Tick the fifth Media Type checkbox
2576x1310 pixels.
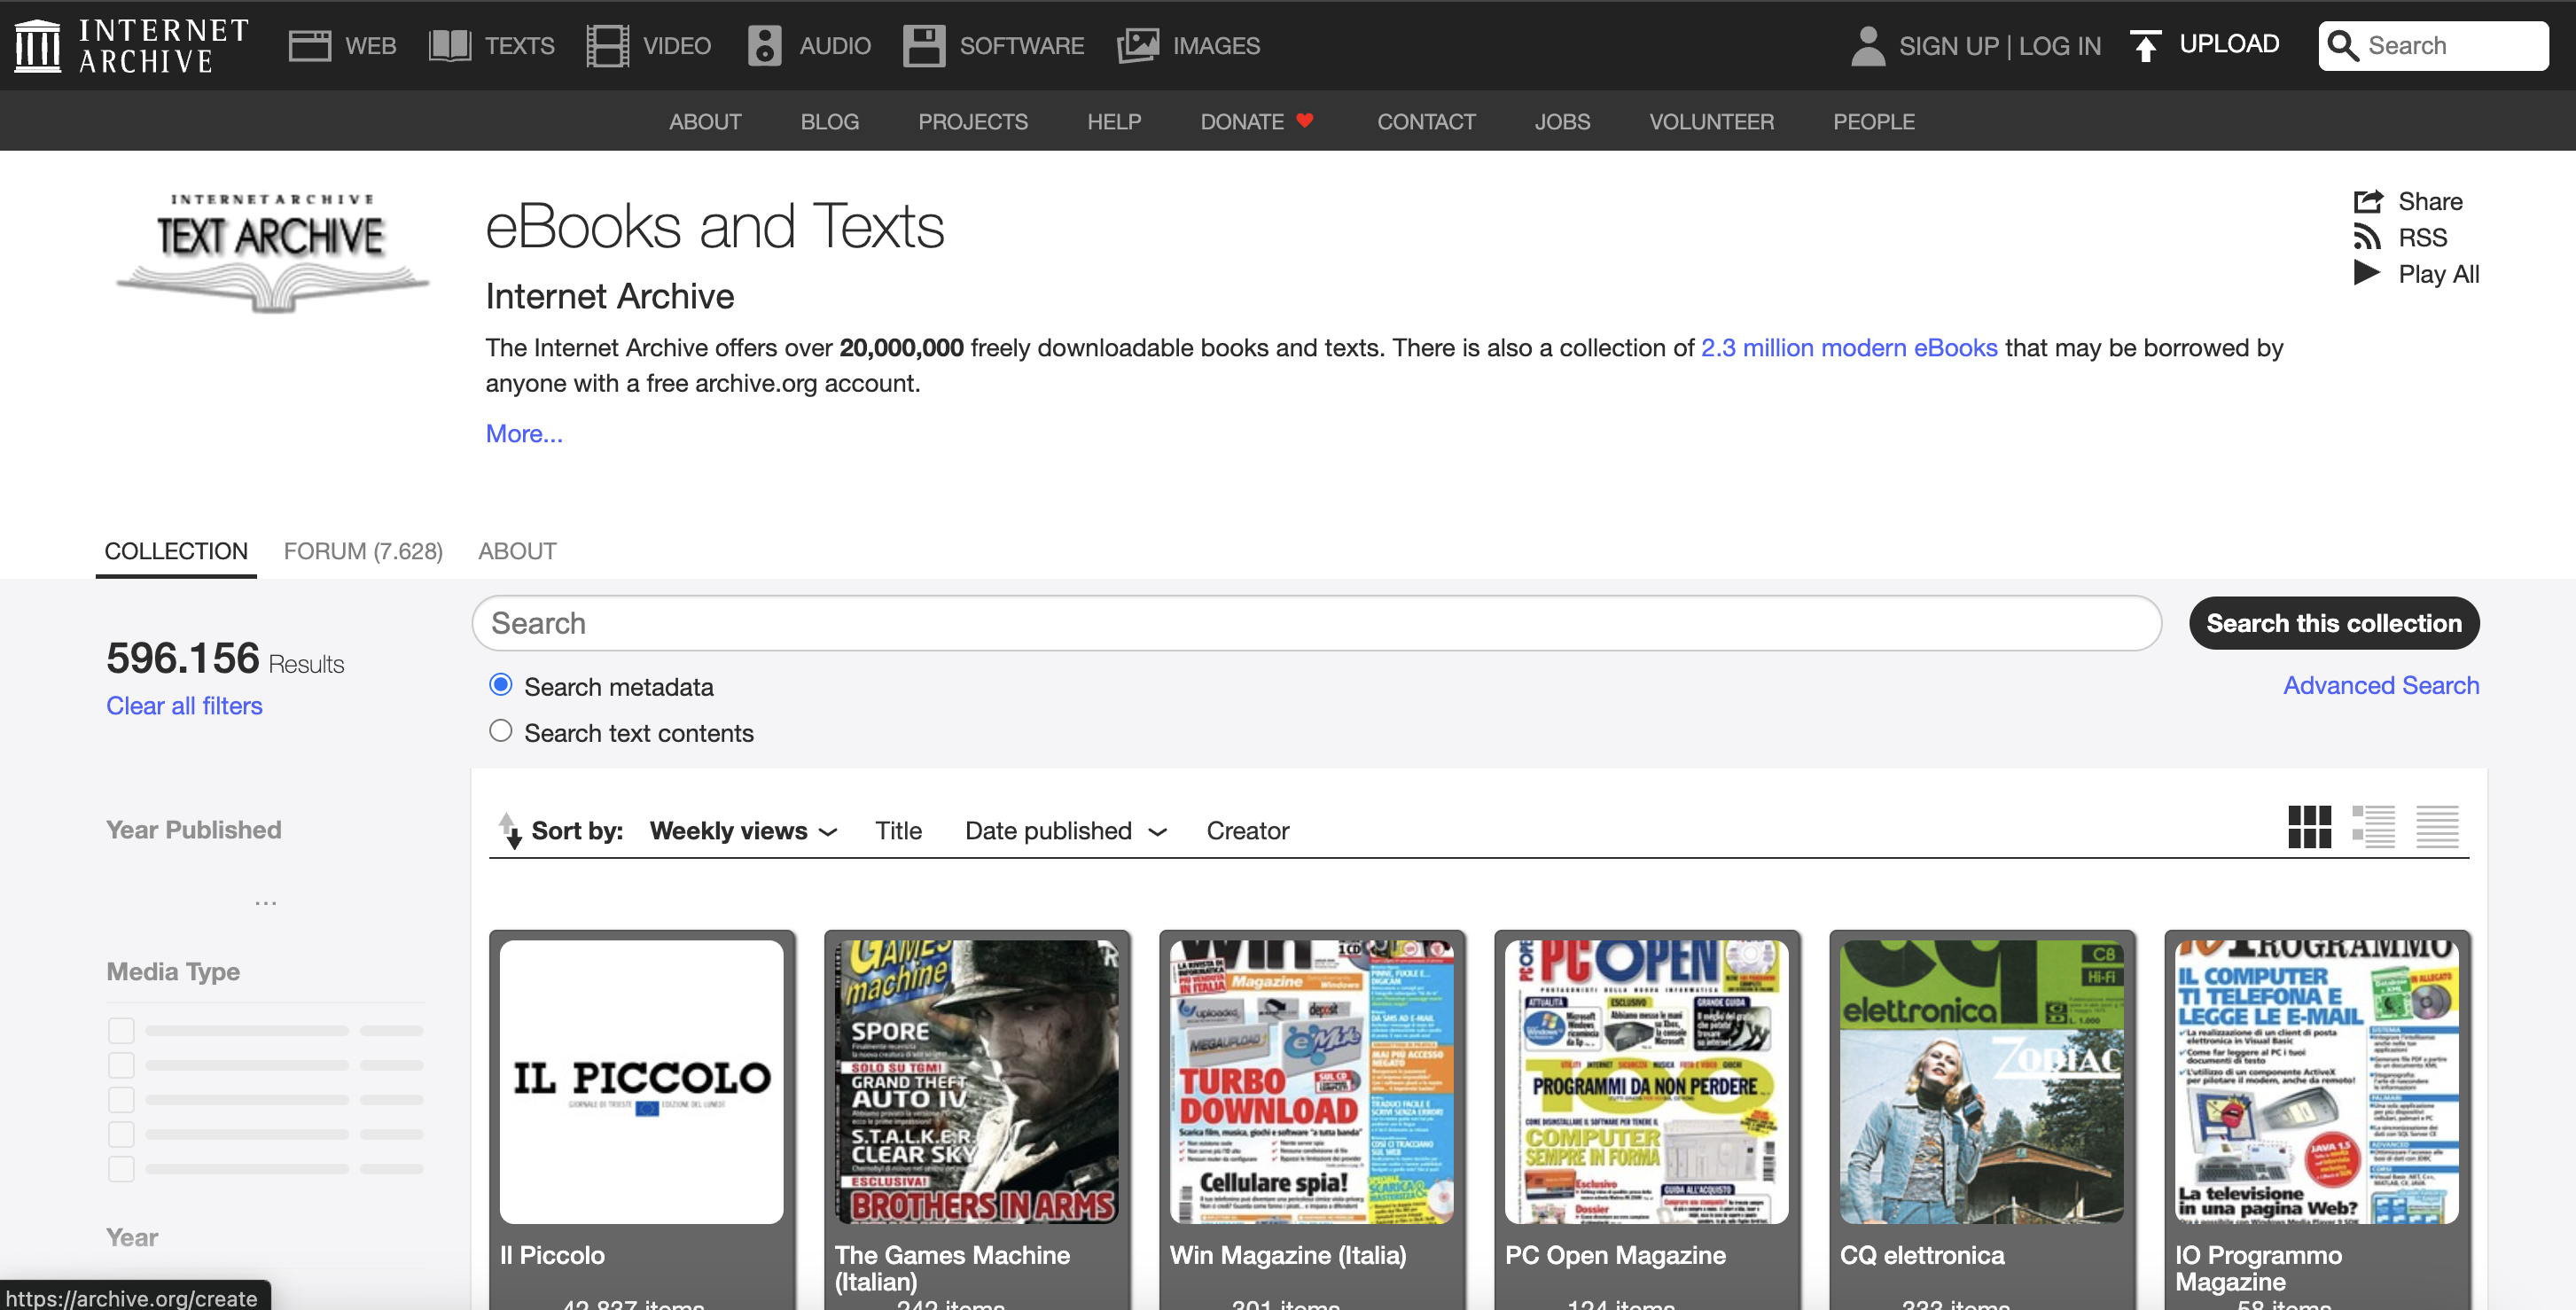121,1169
